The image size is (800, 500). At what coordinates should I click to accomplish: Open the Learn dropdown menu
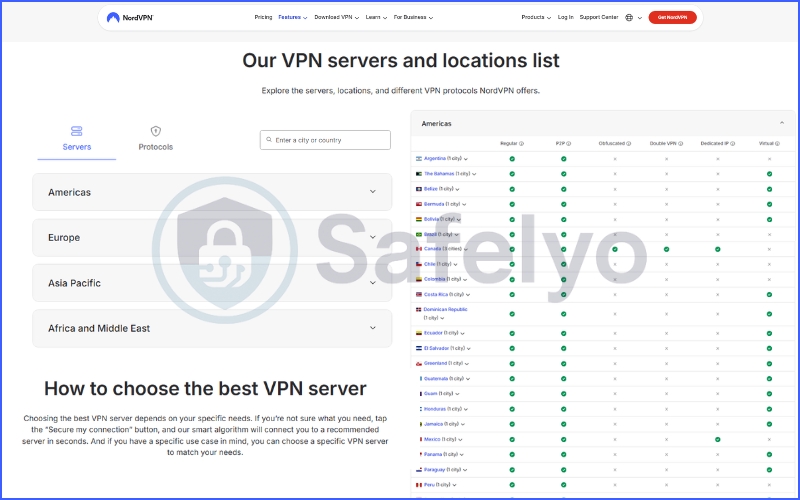point(376,17)
